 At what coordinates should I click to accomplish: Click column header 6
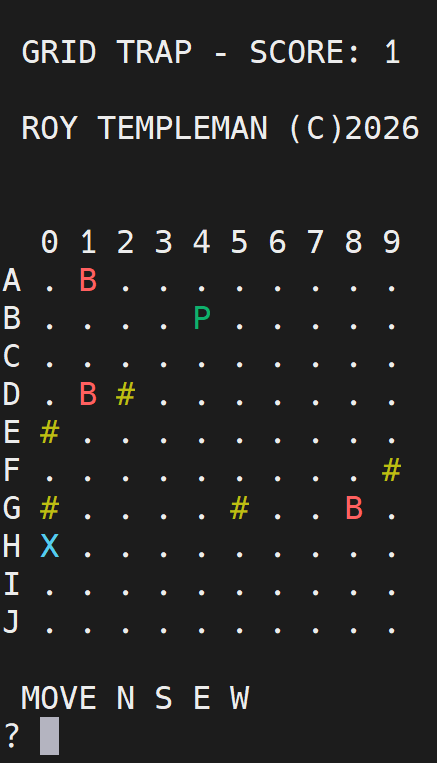click(x=277, y=242)
